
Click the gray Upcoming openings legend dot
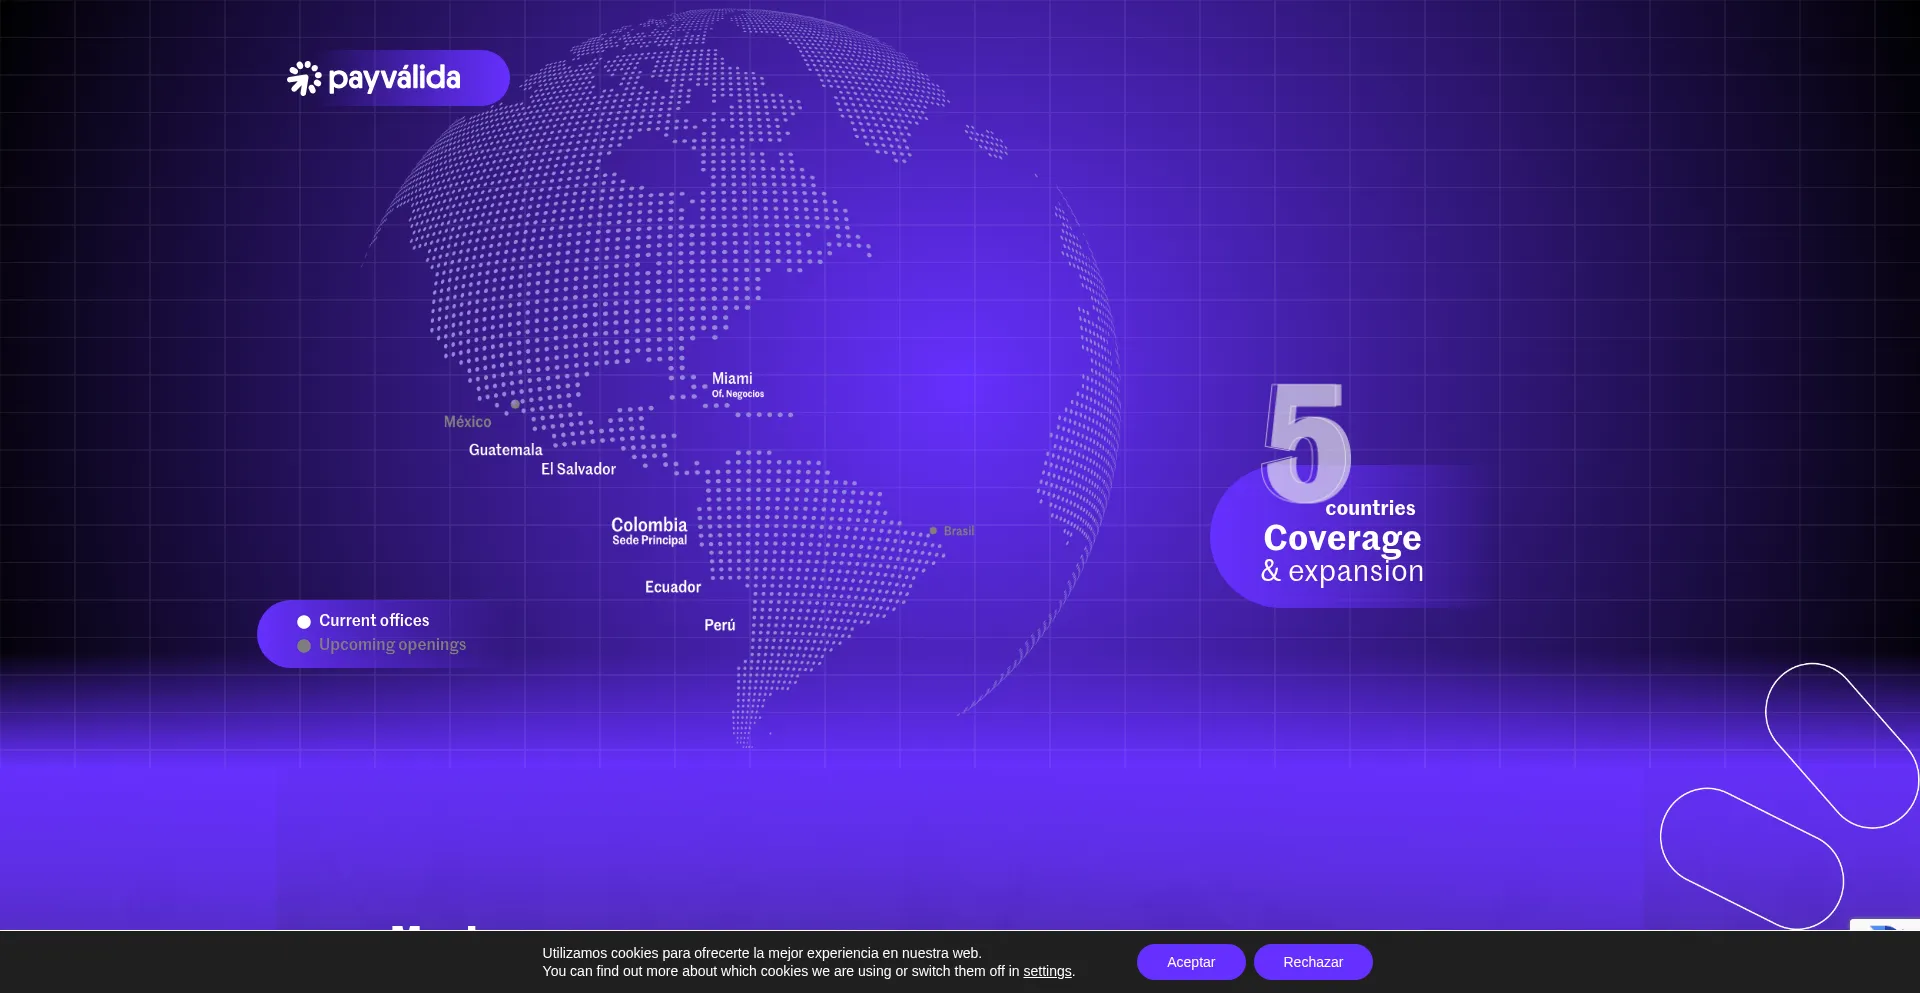pos(304,646)
